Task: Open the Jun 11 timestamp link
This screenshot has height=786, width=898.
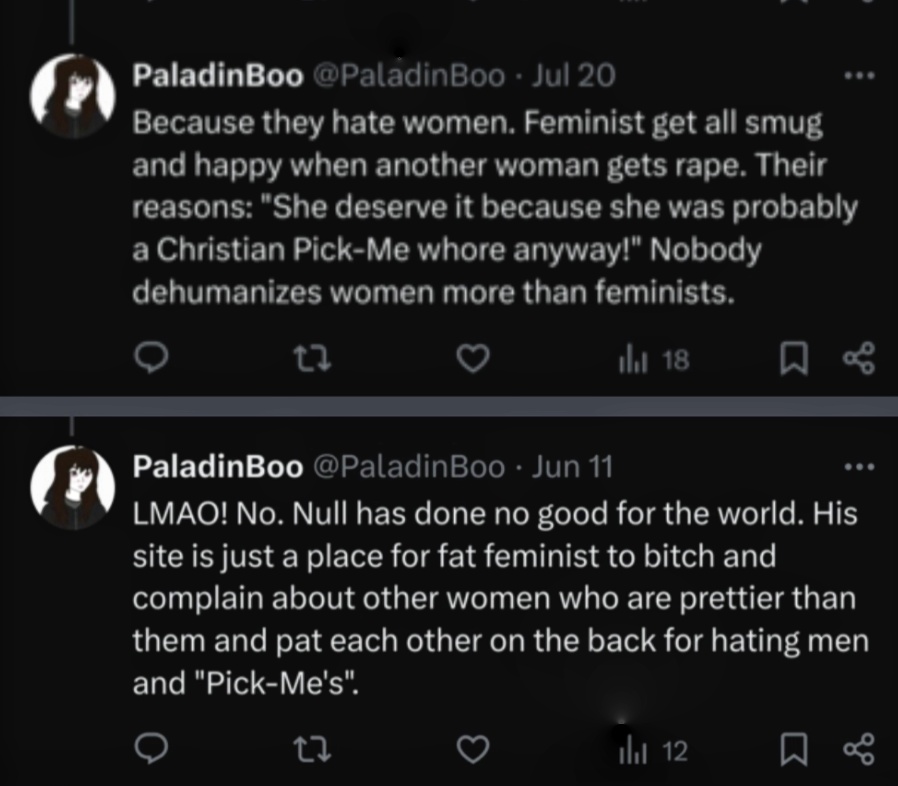Action: click(x=572, y=467)
